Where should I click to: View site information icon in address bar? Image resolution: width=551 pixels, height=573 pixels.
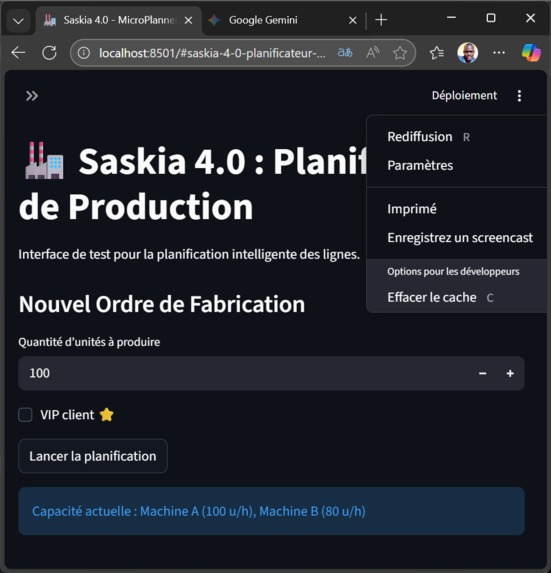(84, 53)
